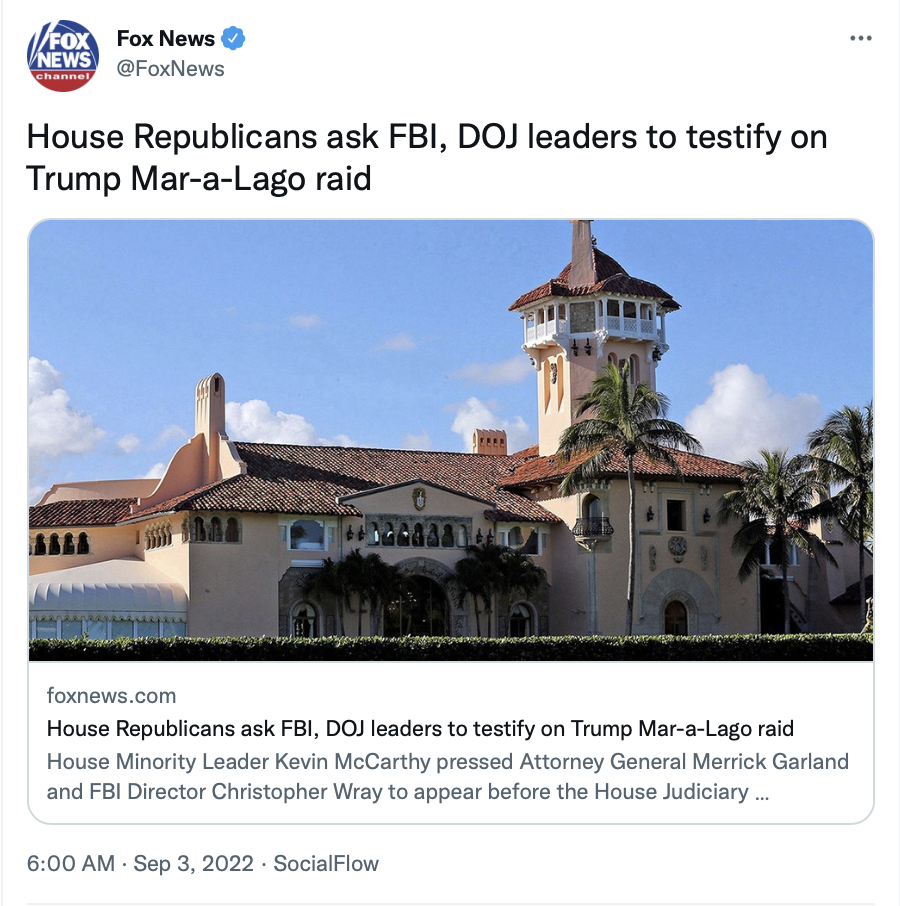Click the foxnews.com domain label
Screen dimensions: 900x906
[x=111, y=696]
